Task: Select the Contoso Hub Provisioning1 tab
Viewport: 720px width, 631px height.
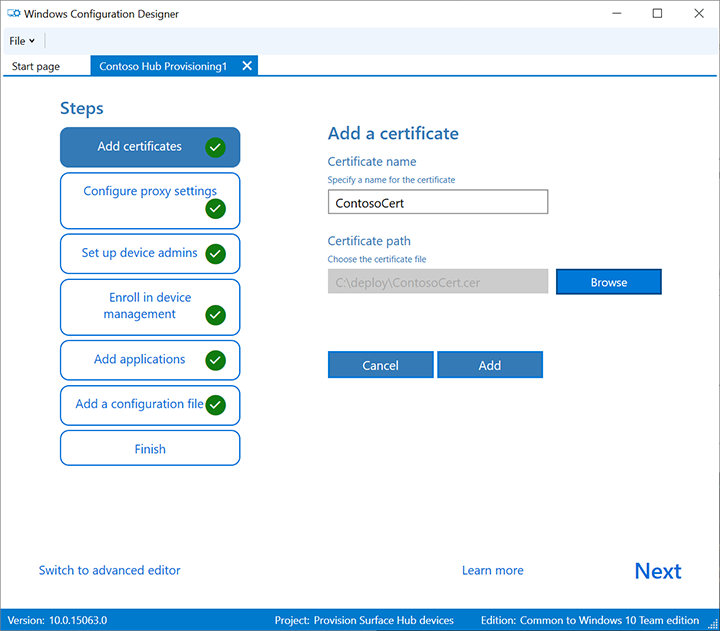Action: [x=163, y=66]
